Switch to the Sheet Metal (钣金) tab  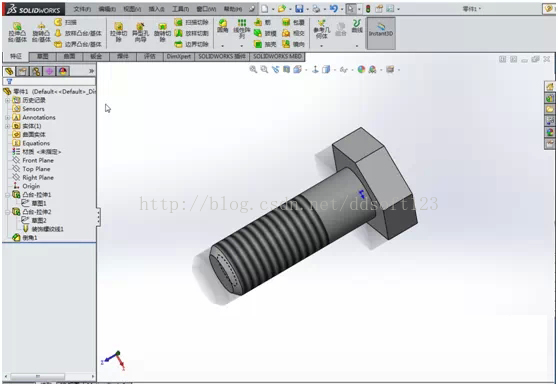click(96, 57)
